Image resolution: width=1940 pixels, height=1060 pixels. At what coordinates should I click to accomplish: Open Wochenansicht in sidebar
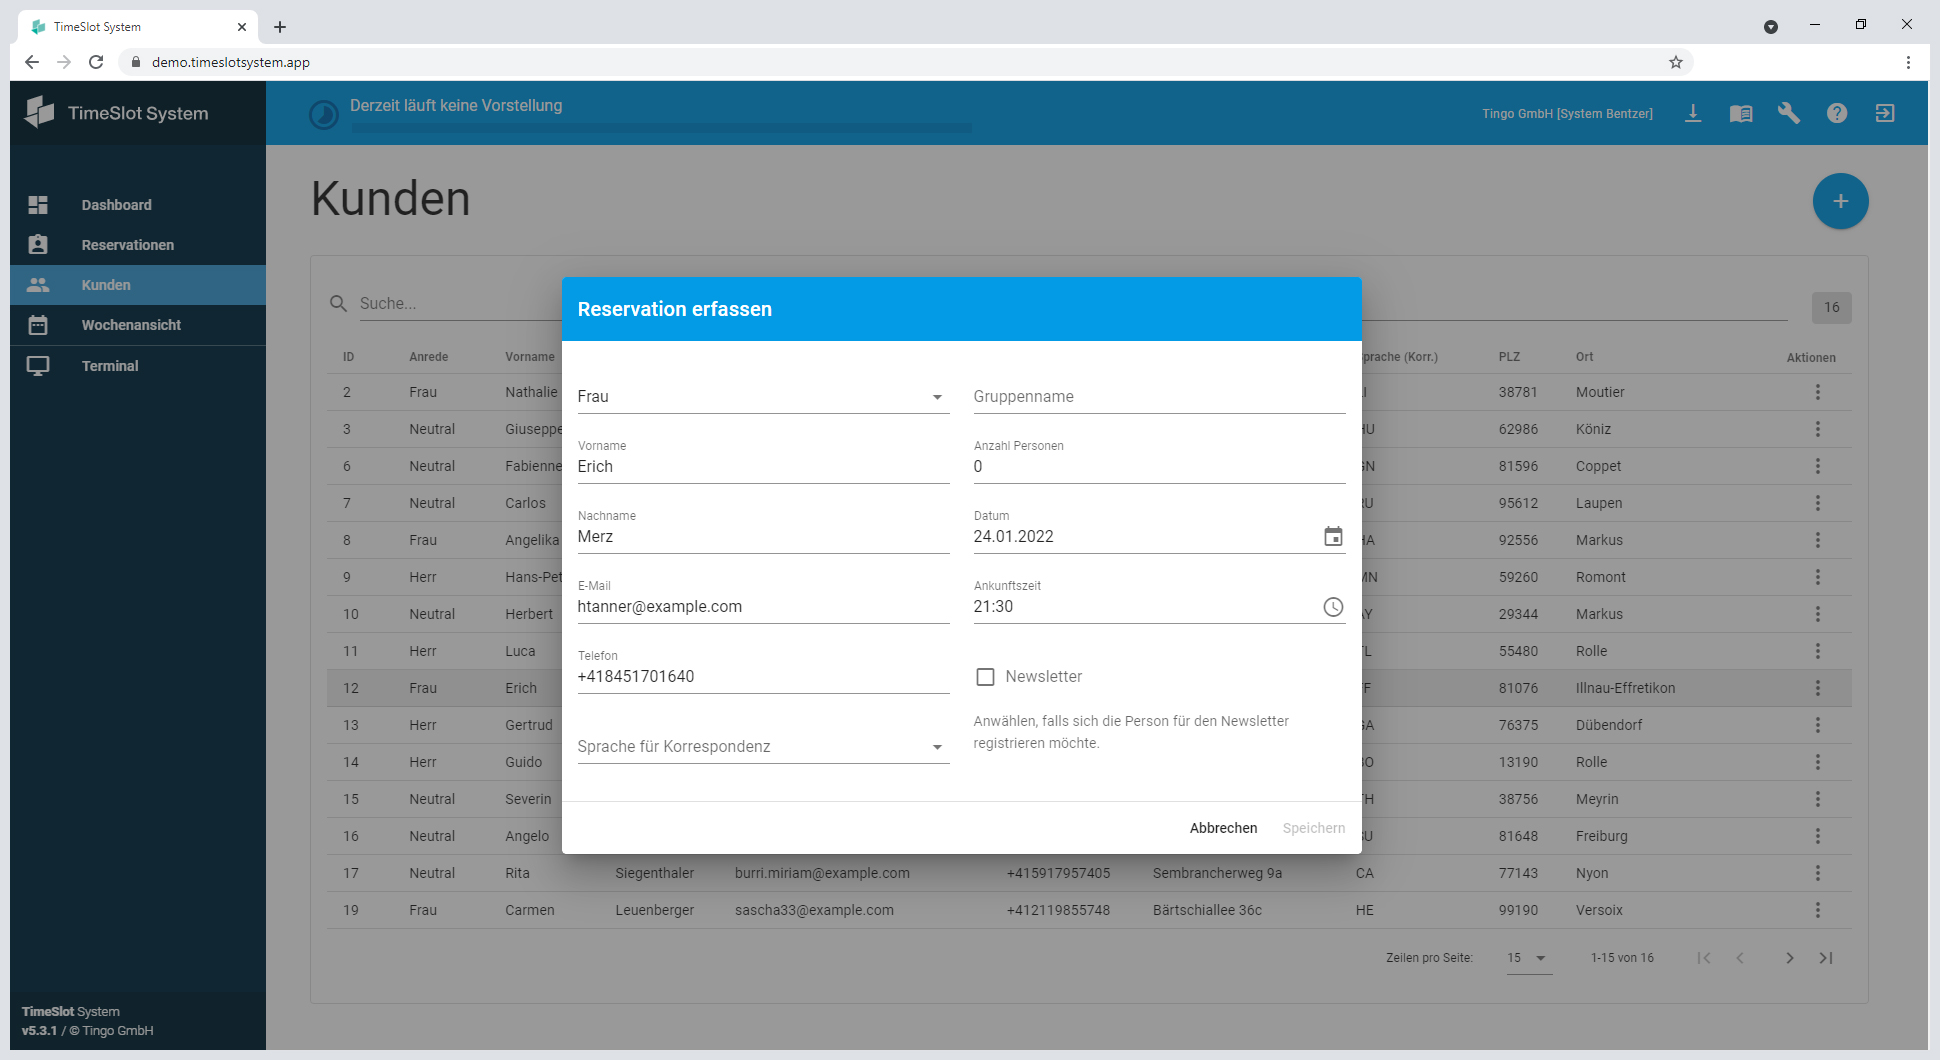(138, 325)
